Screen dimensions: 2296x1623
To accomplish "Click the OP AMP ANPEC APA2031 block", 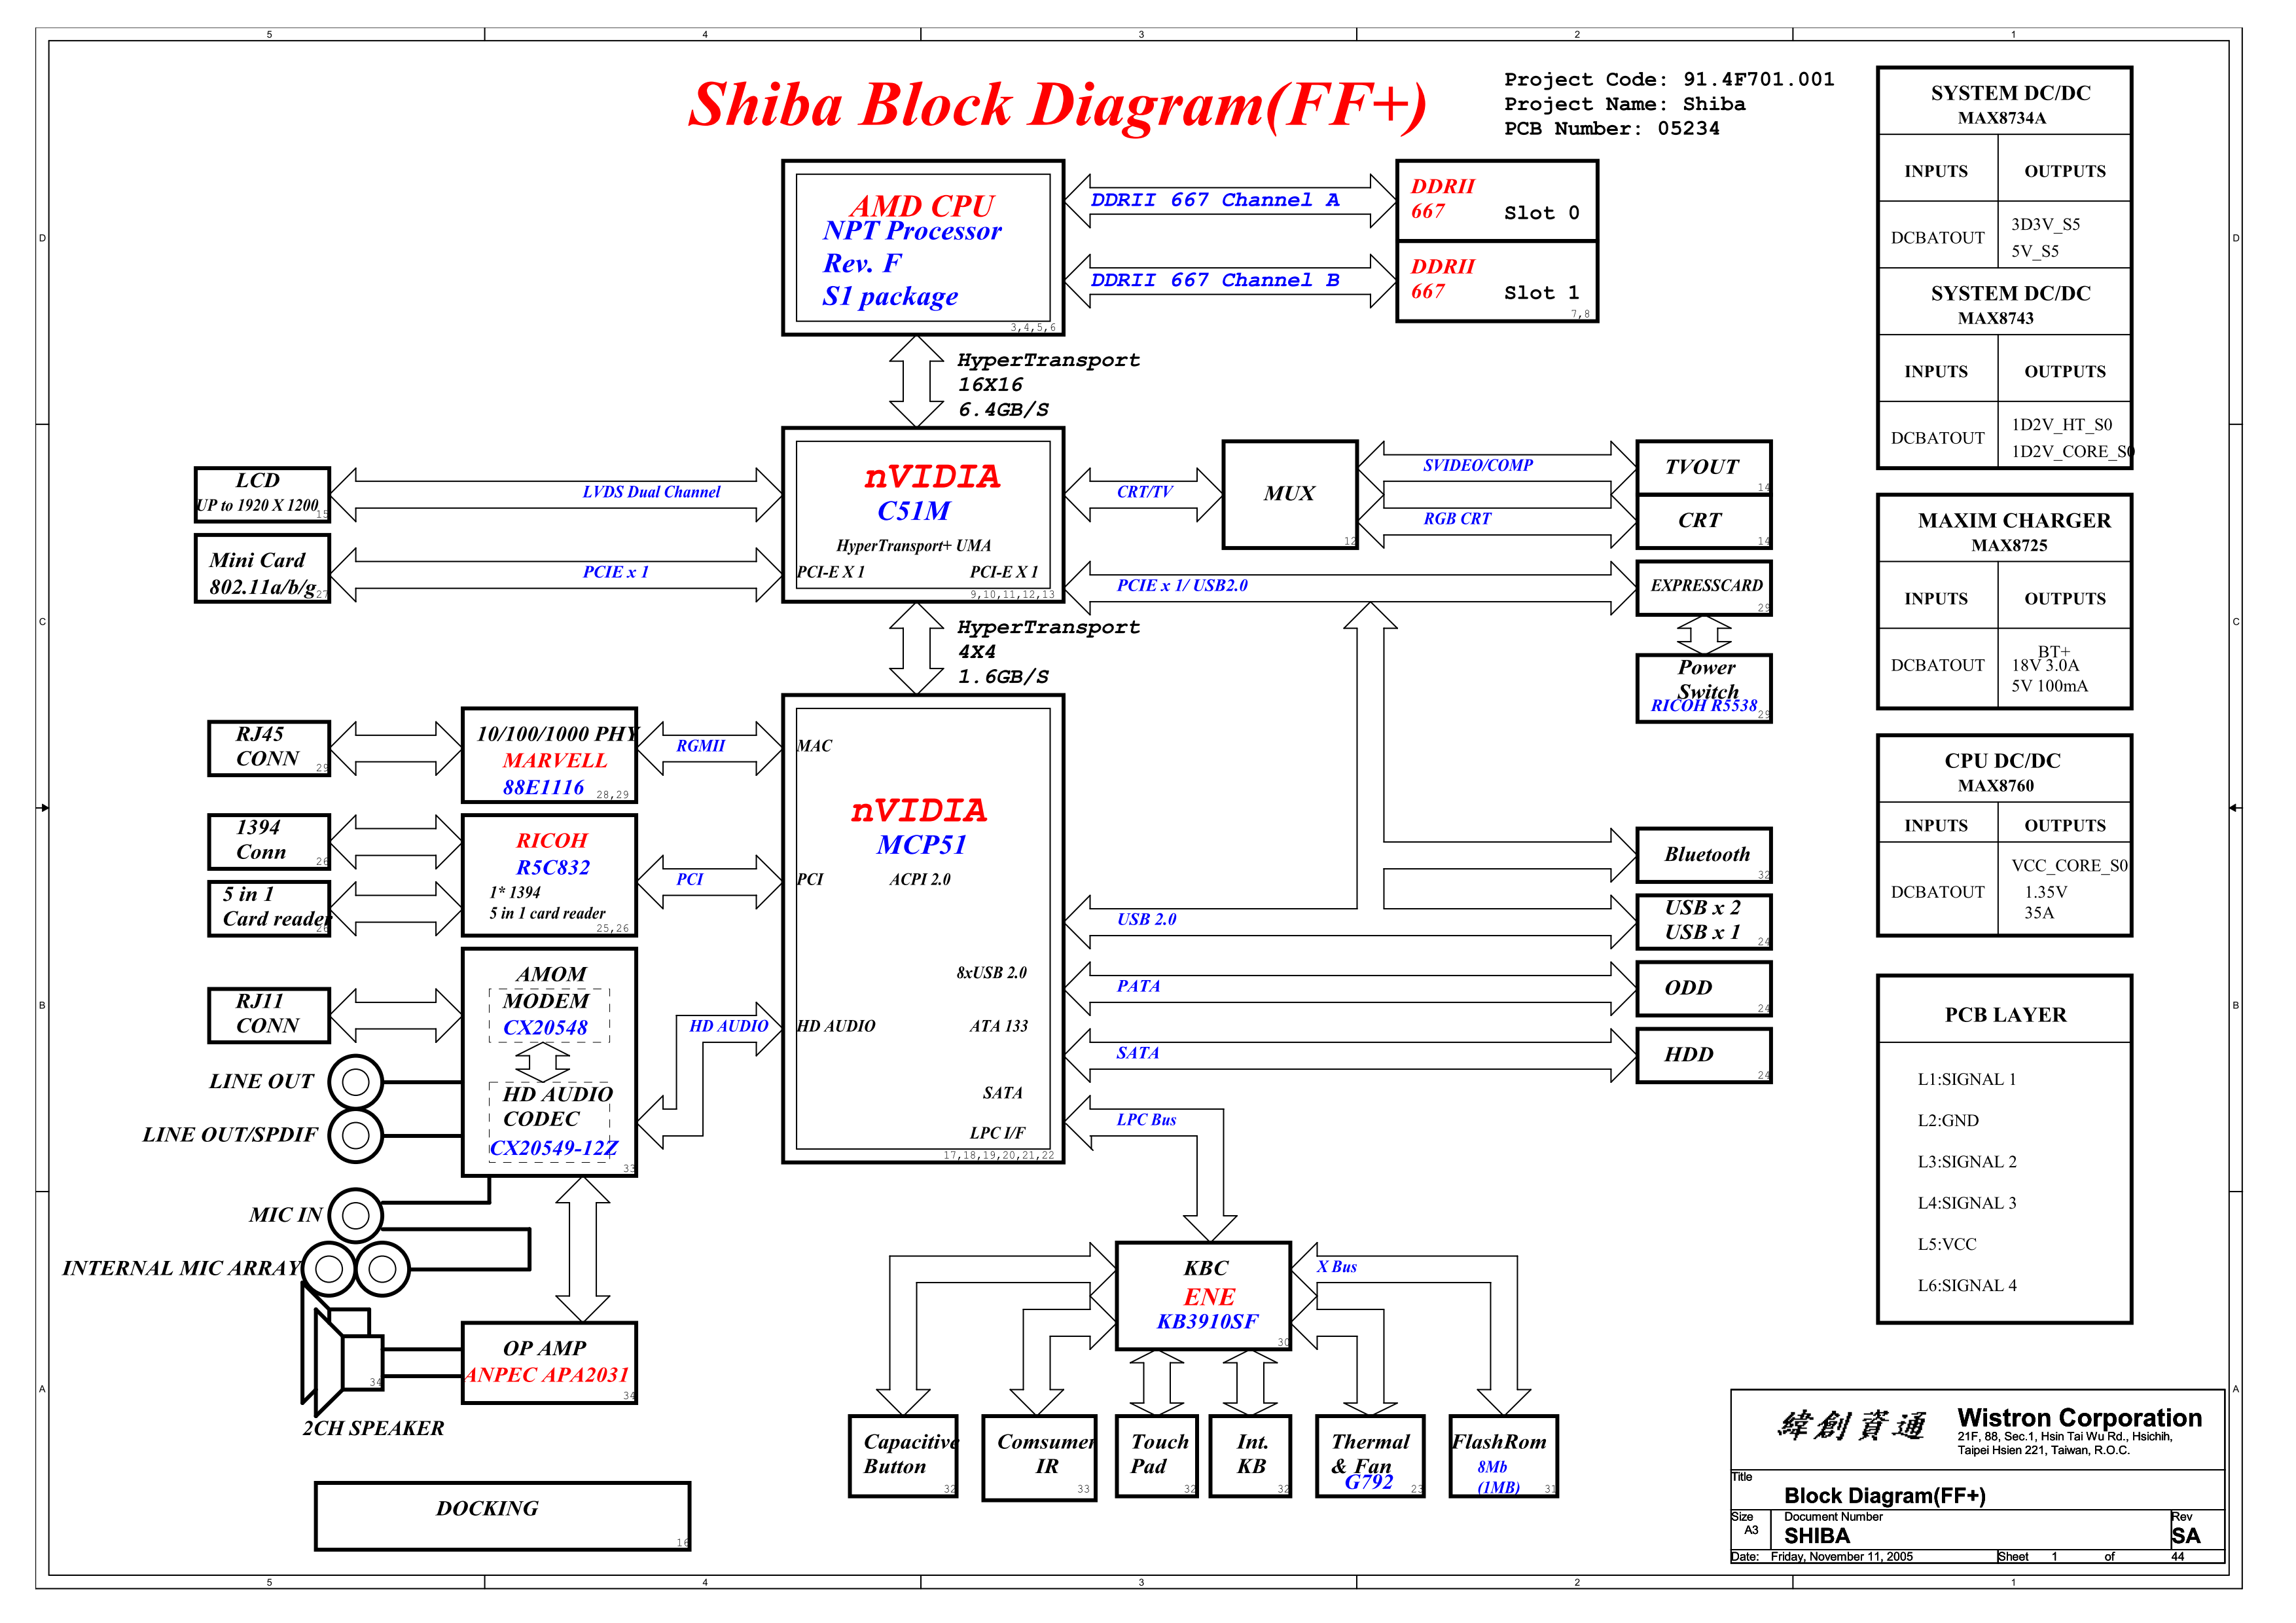I will 549,1362.
